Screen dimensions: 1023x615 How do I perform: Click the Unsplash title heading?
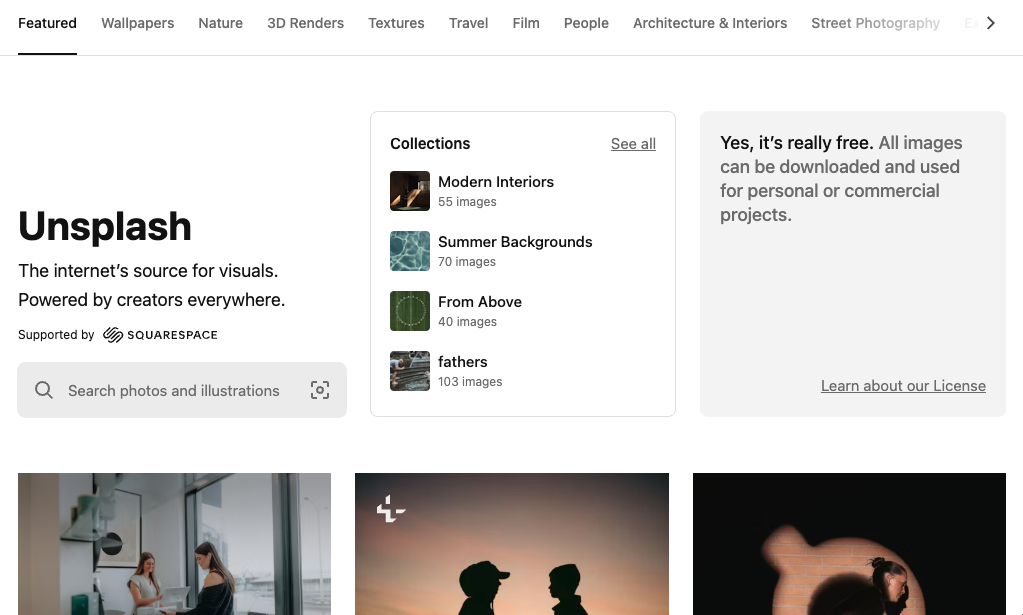coord(104,226)
